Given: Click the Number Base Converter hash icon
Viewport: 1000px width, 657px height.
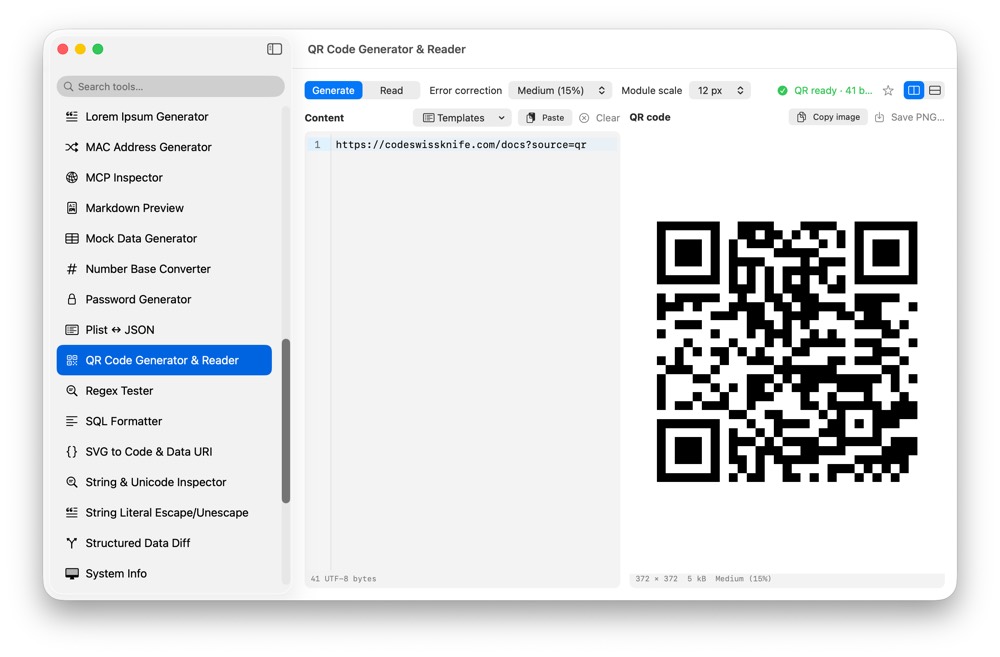Looking at the screenshot, I should tap(72, 269).
